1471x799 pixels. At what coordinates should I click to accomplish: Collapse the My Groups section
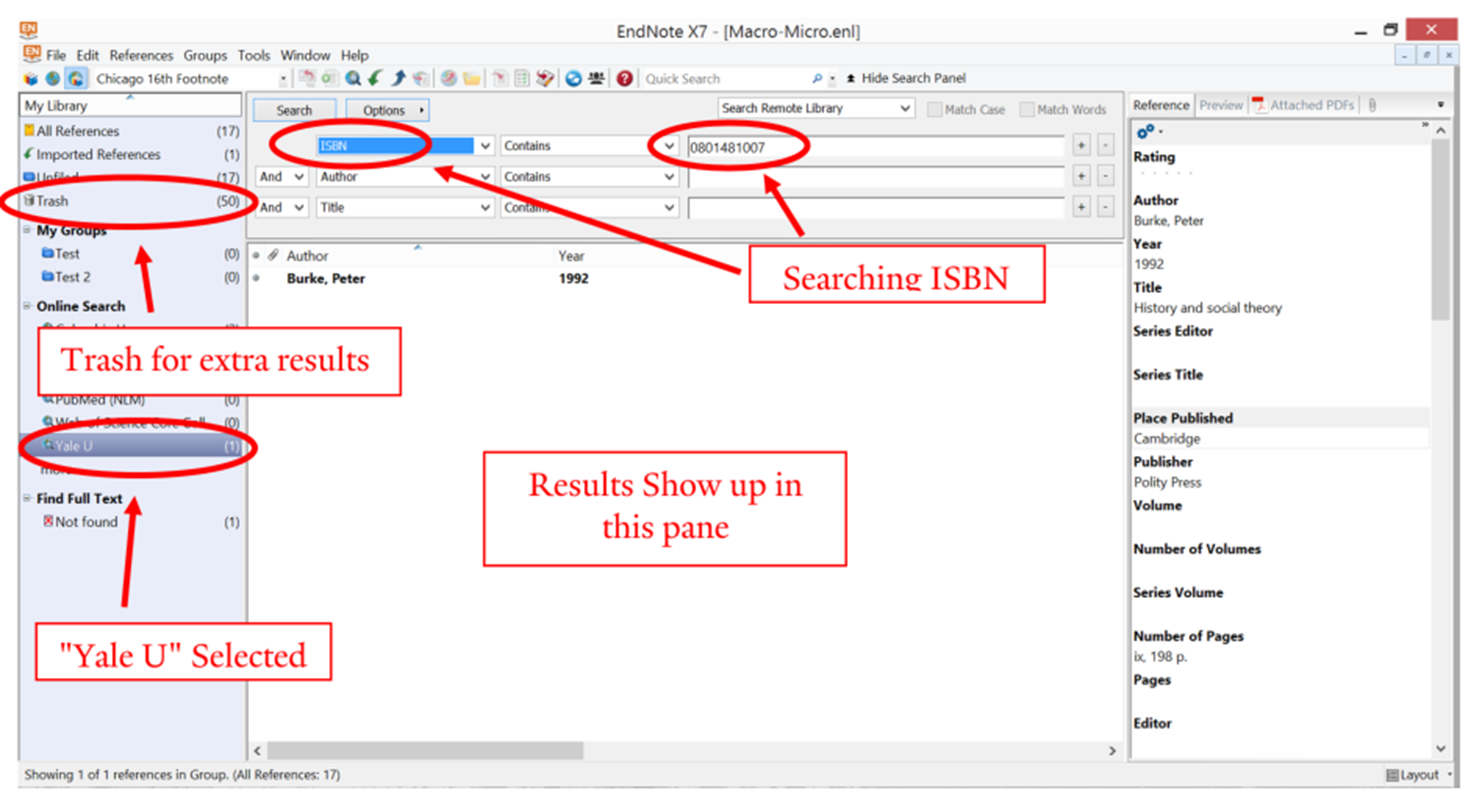(x=27, y=230)
